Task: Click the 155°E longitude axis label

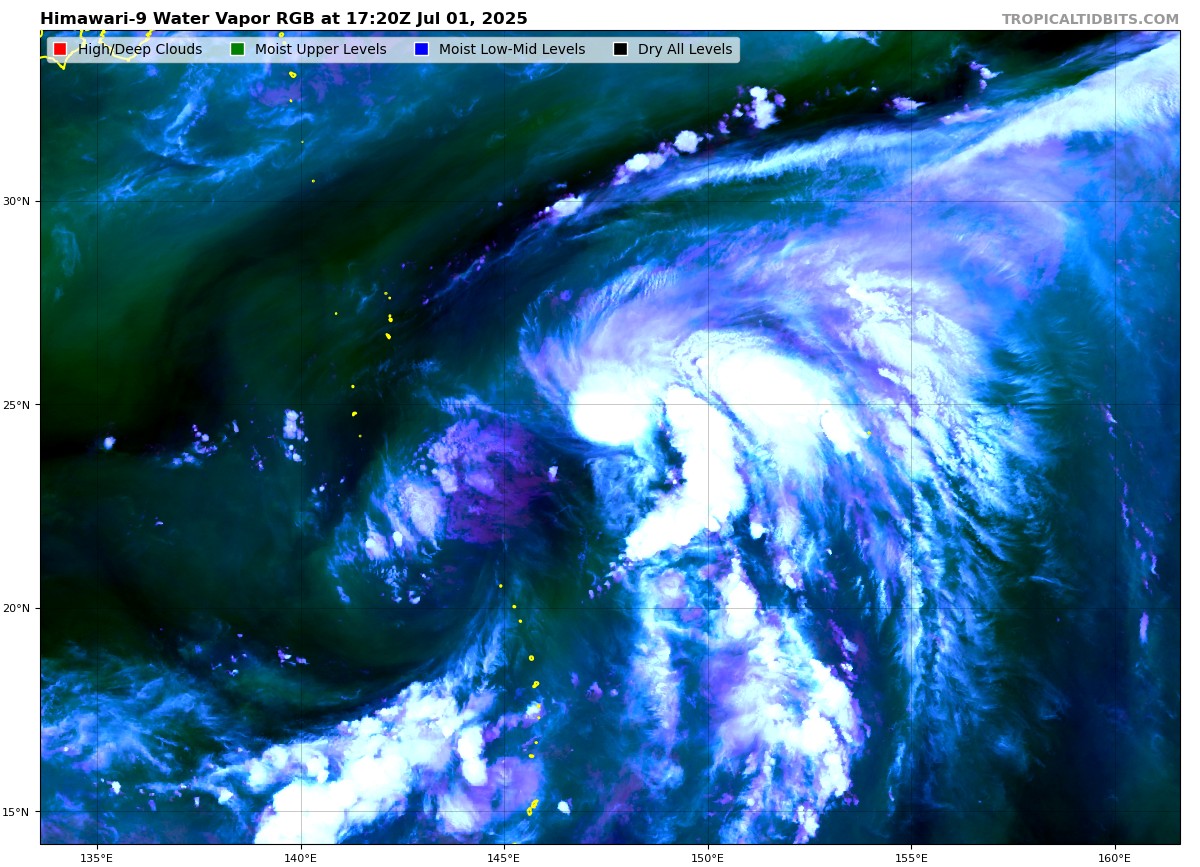Action: pyautogui.click(x=911, y=857)
